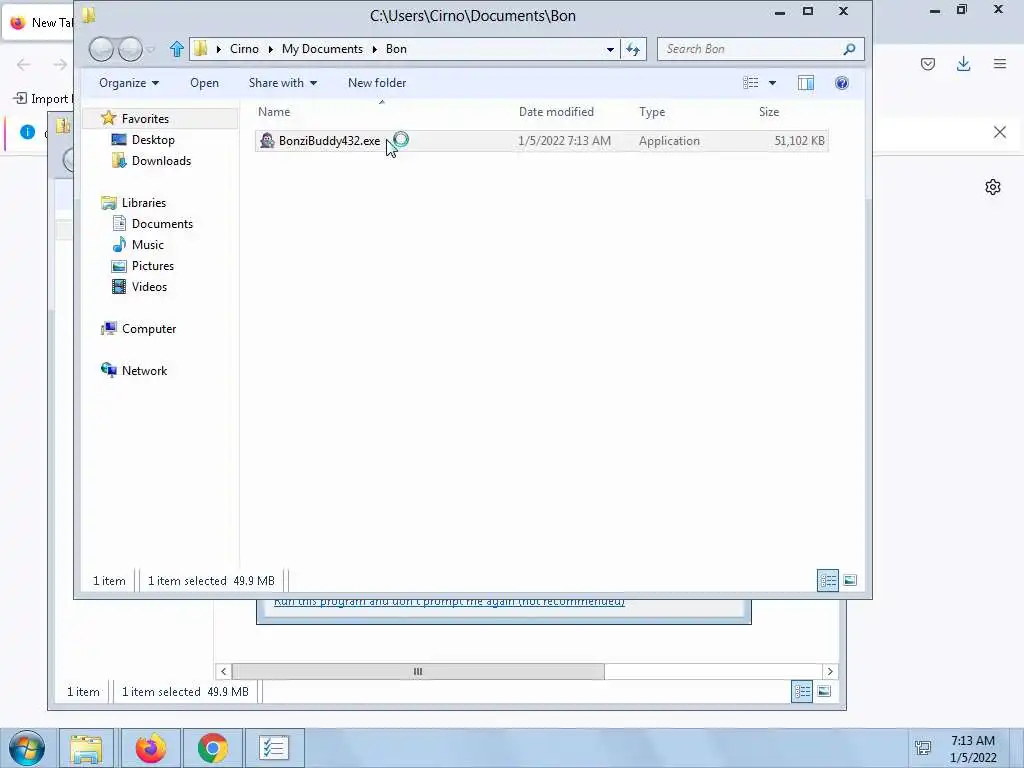1024x768 pixels.
Task: Select Libraries in the navigation pane
Action: click(144, 202)
